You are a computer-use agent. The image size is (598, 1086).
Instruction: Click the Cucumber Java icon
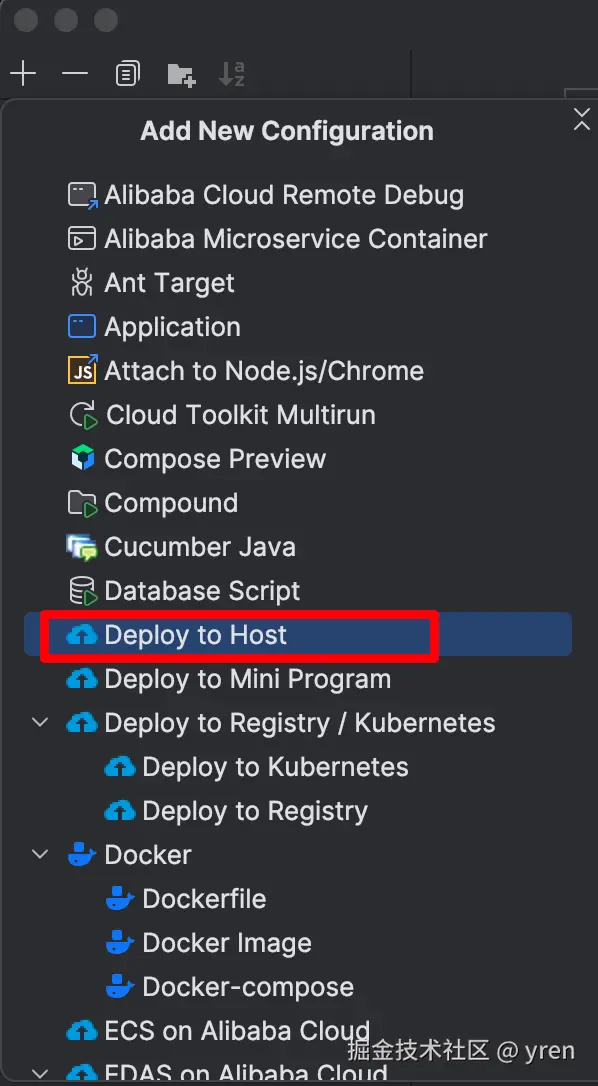[82, 547]
